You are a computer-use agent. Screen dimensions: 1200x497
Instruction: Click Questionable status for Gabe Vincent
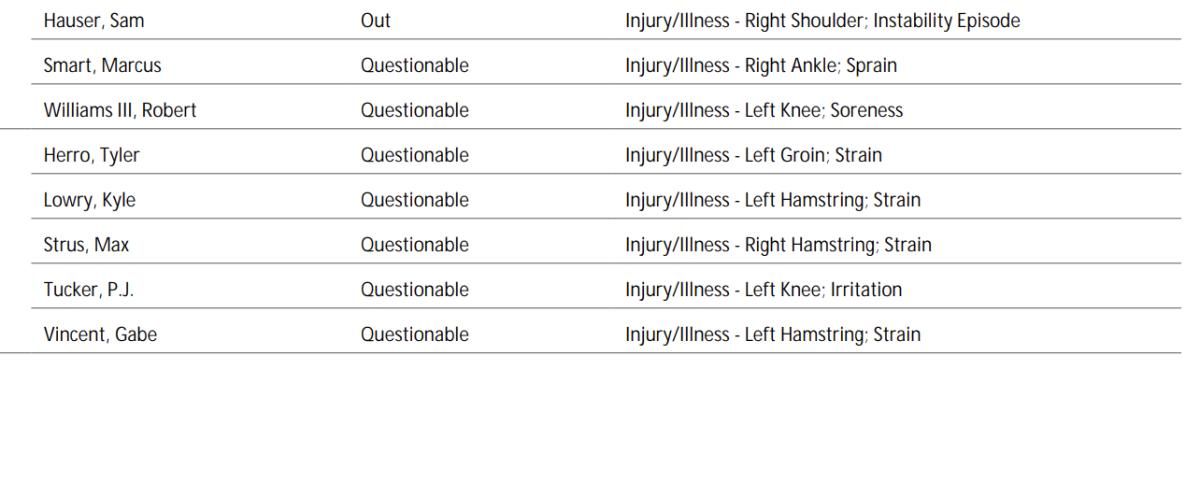(x=414, y=335)
